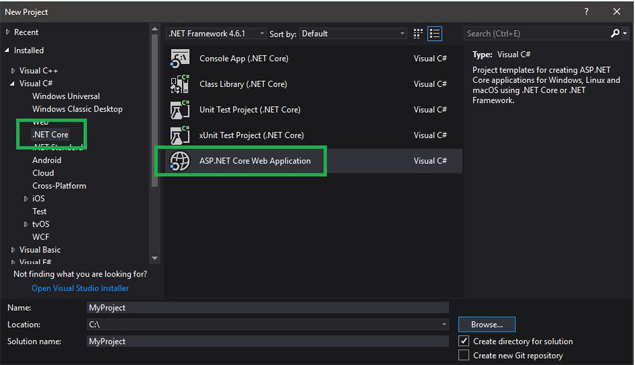Click the ASP.NET Core Web Application globe icon
The height and width of the screenshot is (365, 635).
coord(180,161)
